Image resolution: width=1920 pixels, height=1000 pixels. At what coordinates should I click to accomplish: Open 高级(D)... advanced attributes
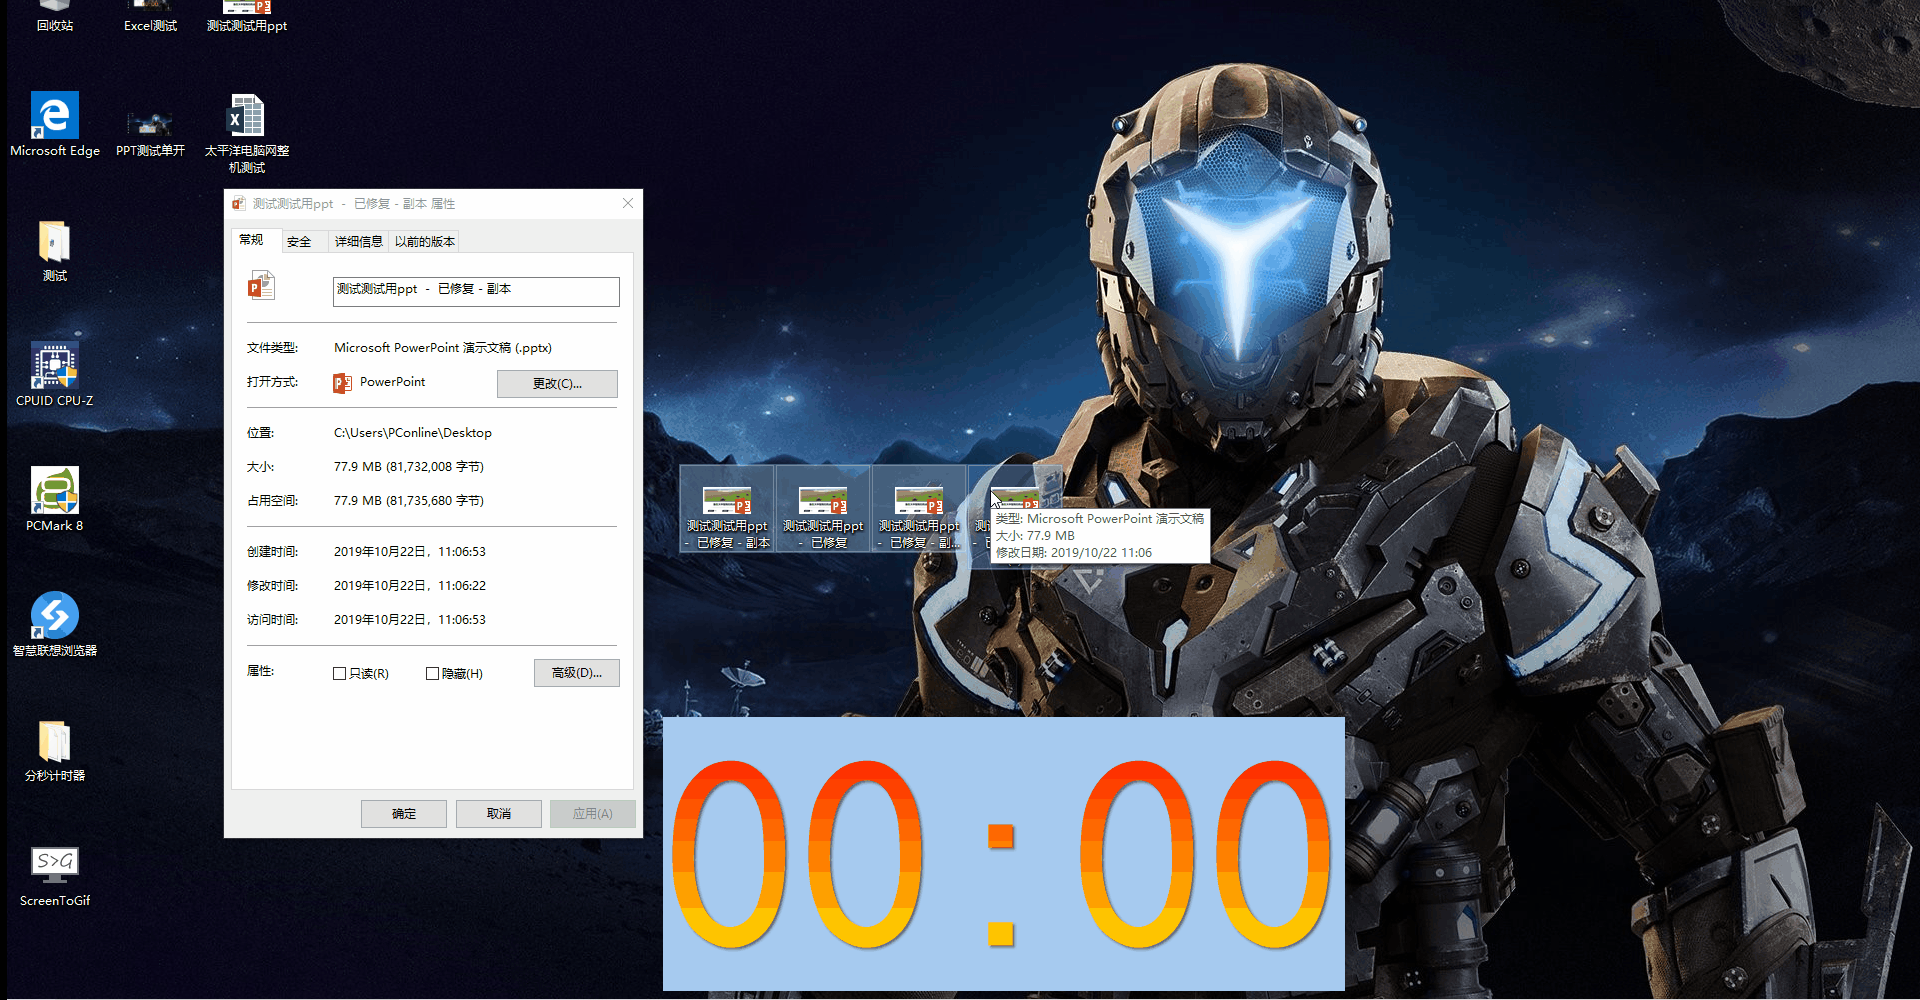pyautogui.click(x=576, y=673)
